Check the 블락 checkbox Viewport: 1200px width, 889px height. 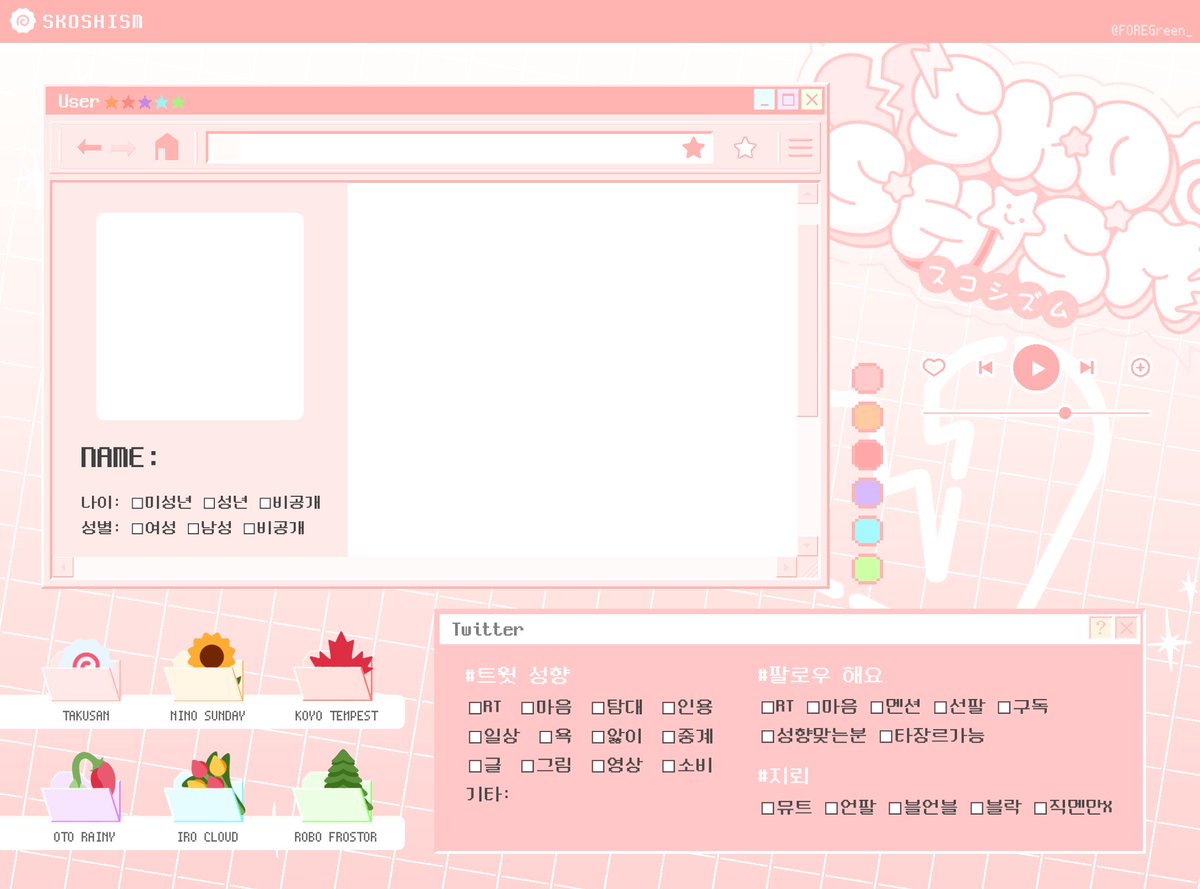point(977,807)
